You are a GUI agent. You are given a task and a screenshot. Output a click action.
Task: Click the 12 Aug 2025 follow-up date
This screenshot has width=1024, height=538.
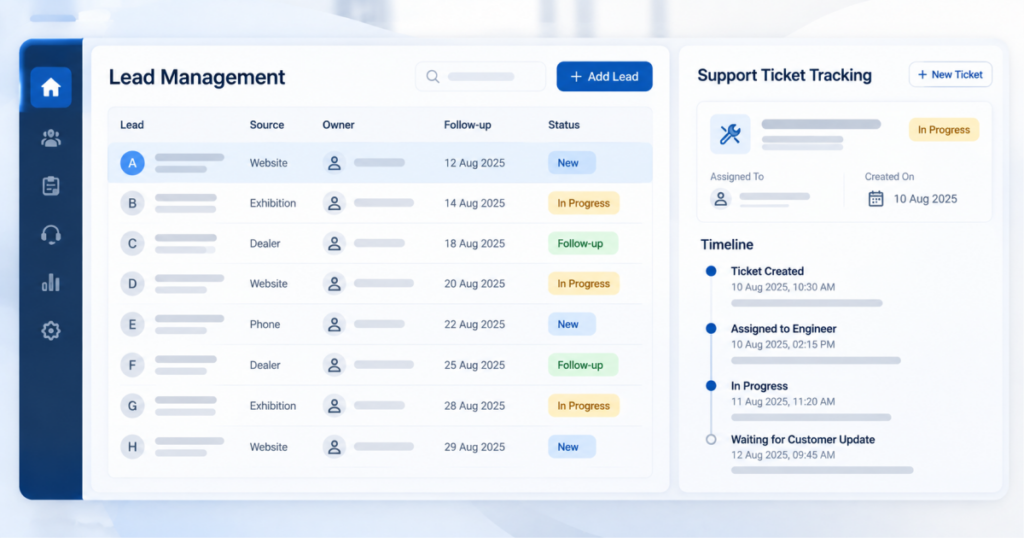click(x=474, y=163)
